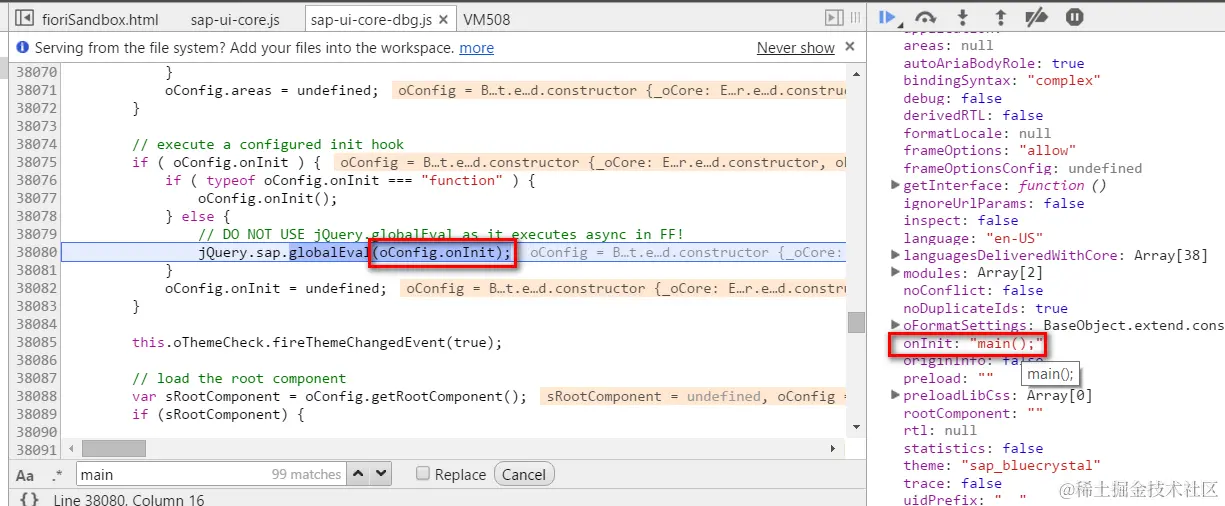The height and width of the screenshot is (506, 1225).
Task: Switch to sap-ui-core.js tab
Action: (235, 19)
